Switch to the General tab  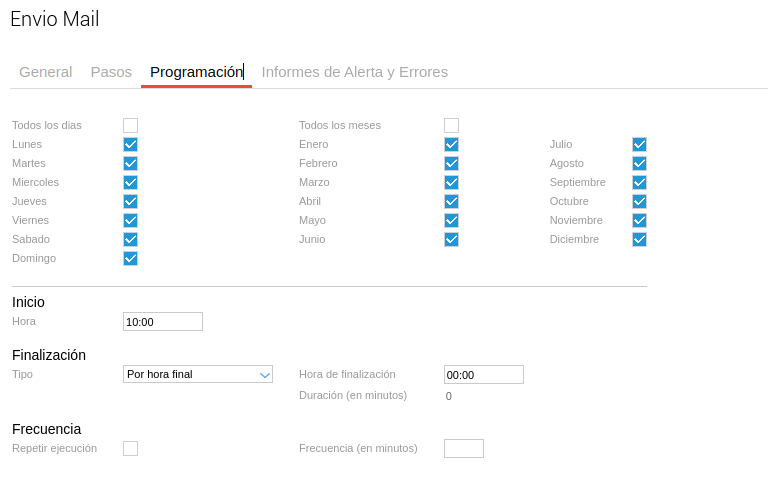point(46,72)
